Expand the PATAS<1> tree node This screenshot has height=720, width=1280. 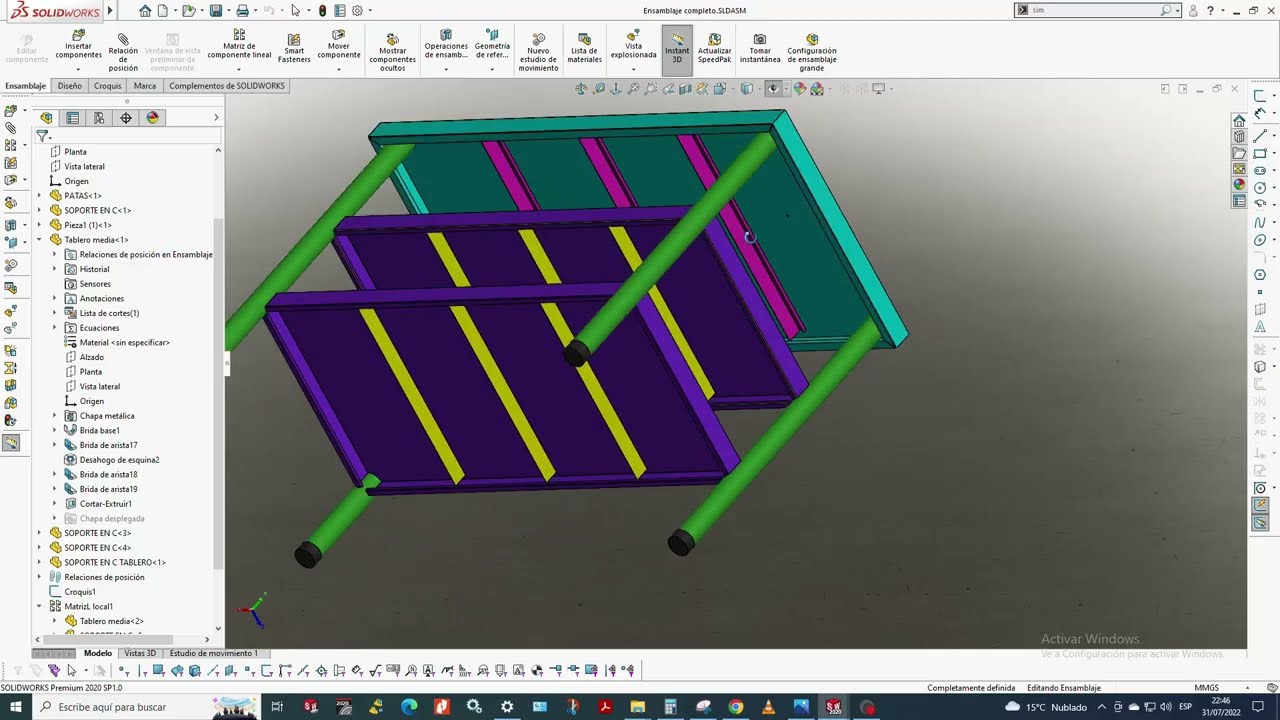coord(40,196)
